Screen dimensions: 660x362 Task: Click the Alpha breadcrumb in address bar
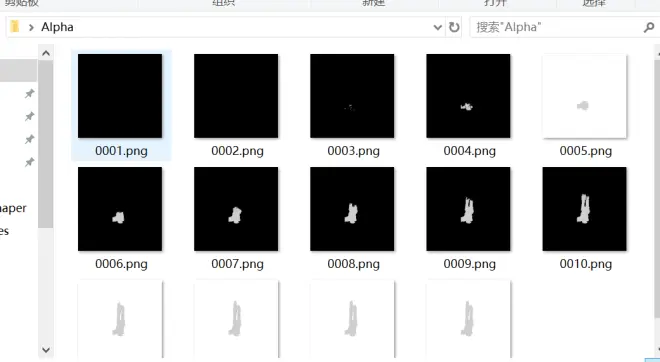click(57, 27)
